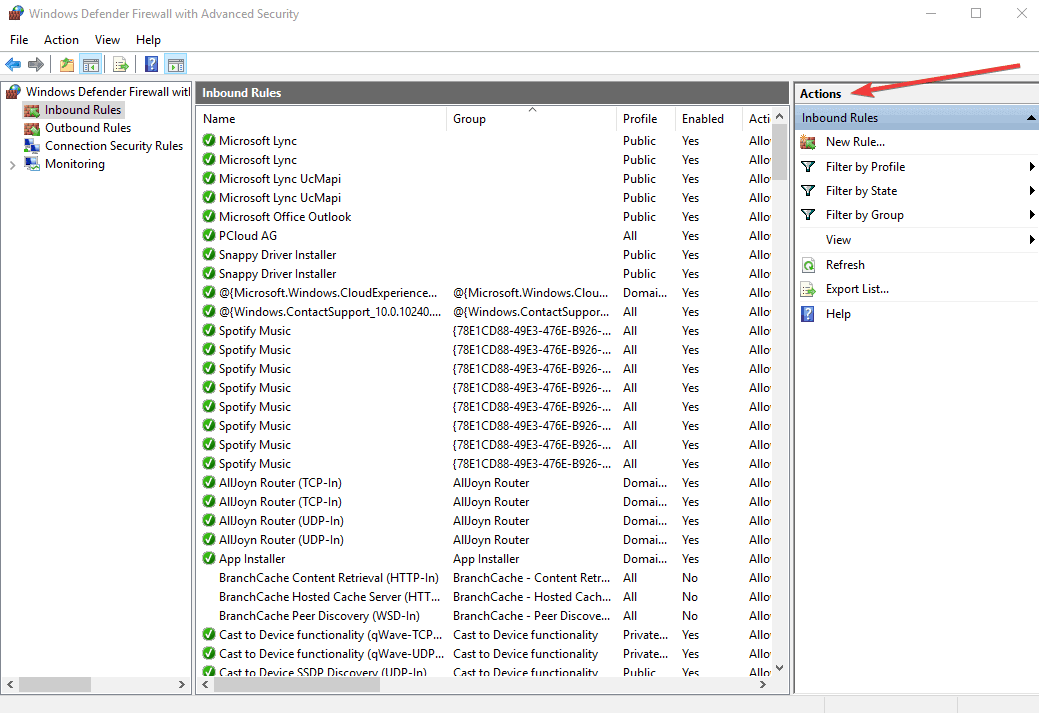Click the window title bar firewall icon
Image resolution: width=1039 pixels, height=713 pixels.
tap(16, 13)
